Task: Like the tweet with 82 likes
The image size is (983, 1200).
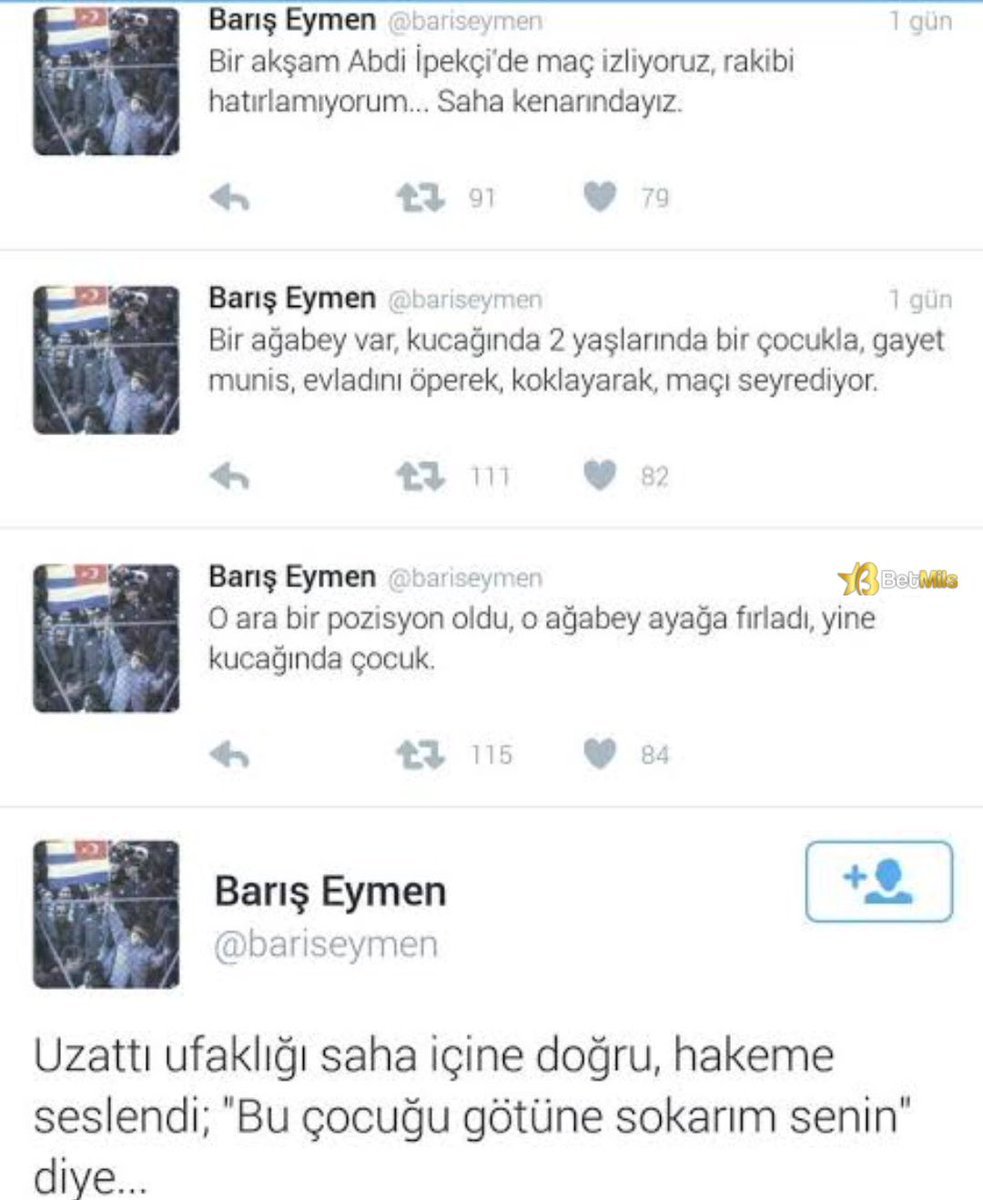Action: pyautogui.click(x=599, y=477)
